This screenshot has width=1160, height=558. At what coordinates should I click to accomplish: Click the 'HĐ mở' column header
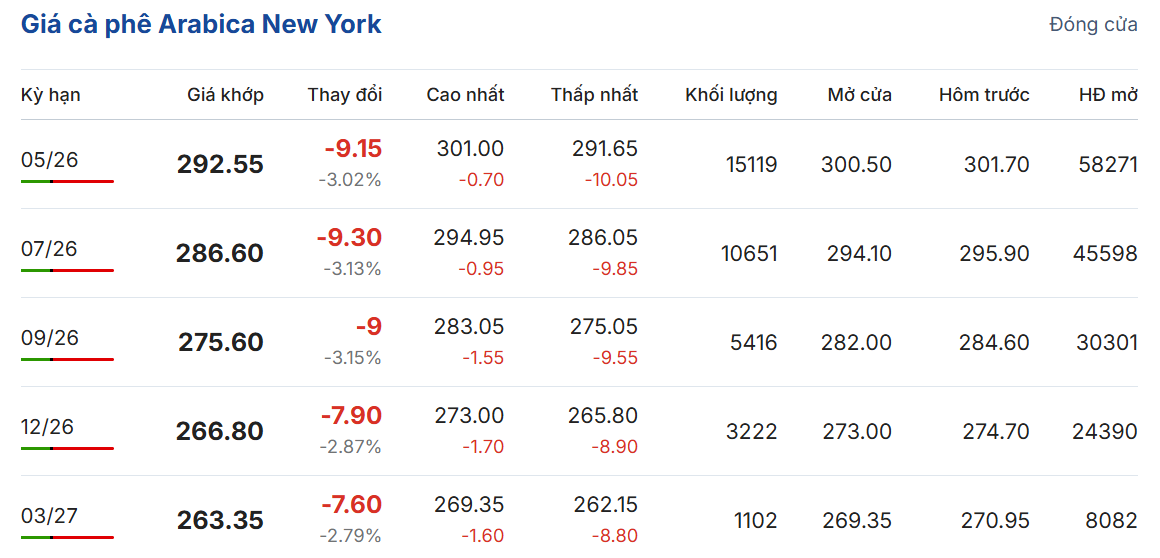click(x=1108, y=95)
